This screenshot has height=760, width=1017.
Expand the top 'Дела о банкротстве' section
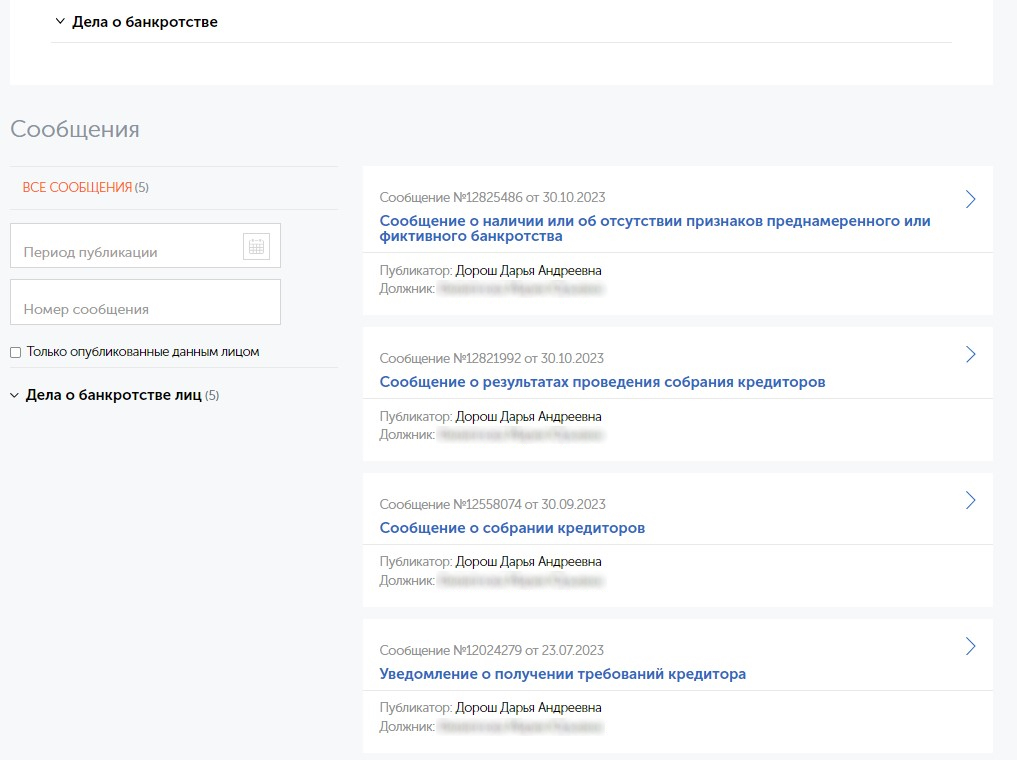[136, 22]
